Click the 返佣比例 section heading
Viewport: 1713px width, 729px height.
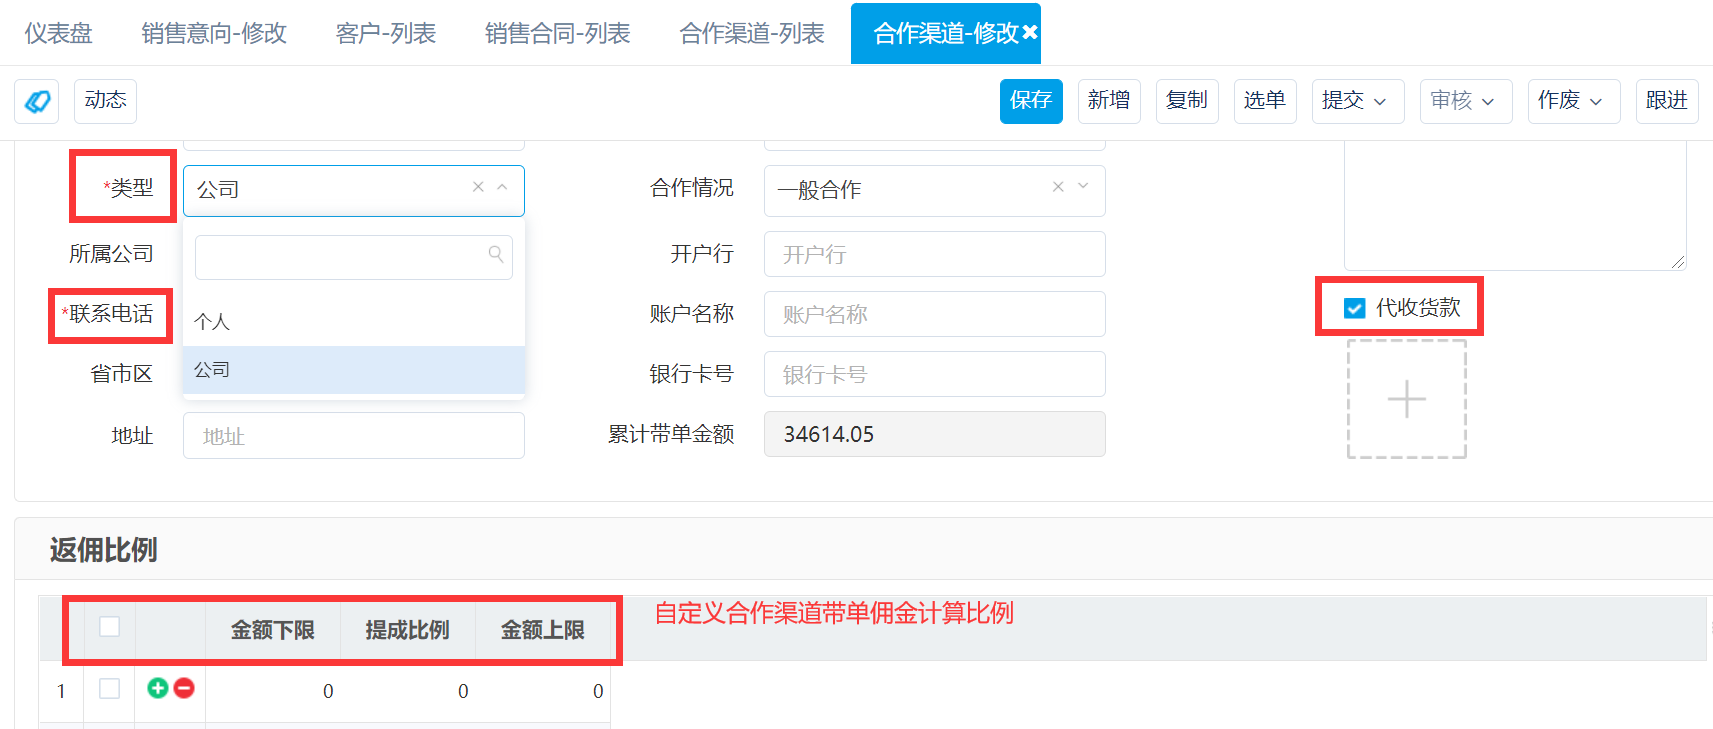pos(104,550)
